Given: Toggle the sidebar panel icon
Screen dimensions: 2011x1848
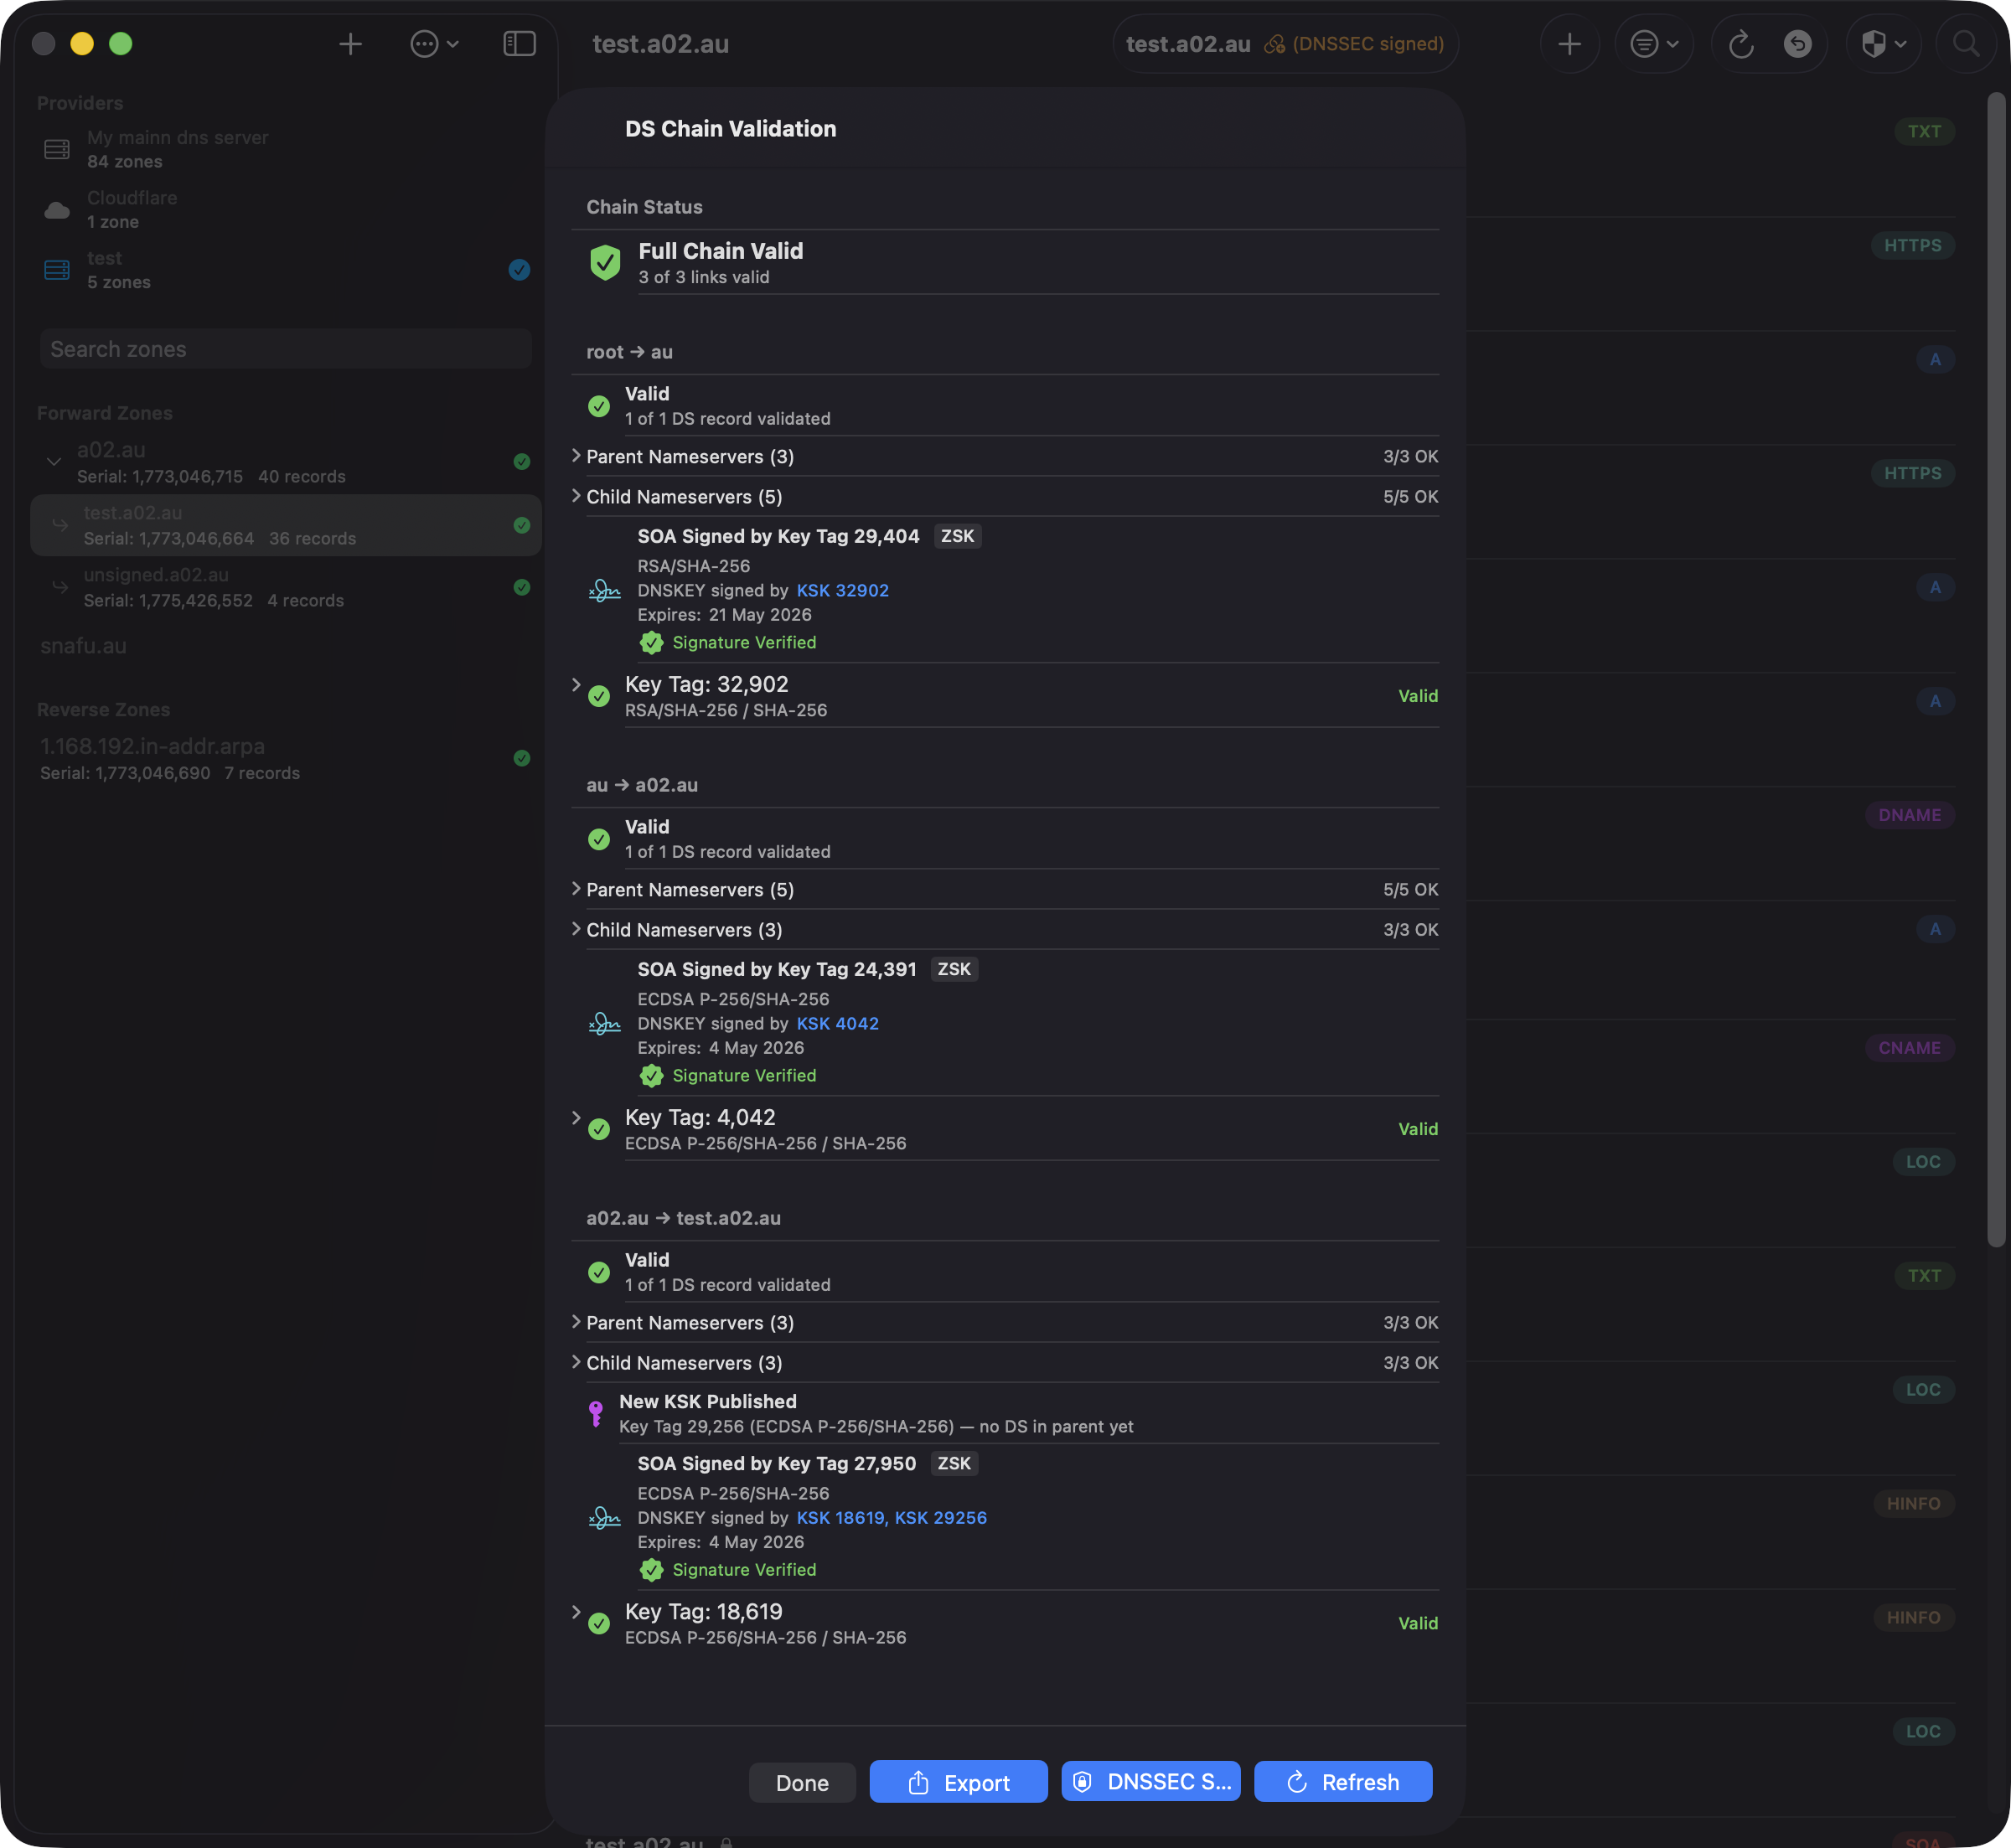Looking at the screenshot, I should tap(519, 44).
